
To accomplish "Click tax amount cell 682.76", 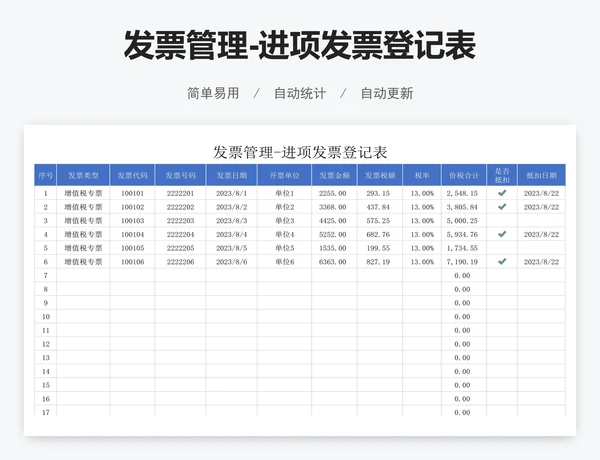I will point(378,234).
